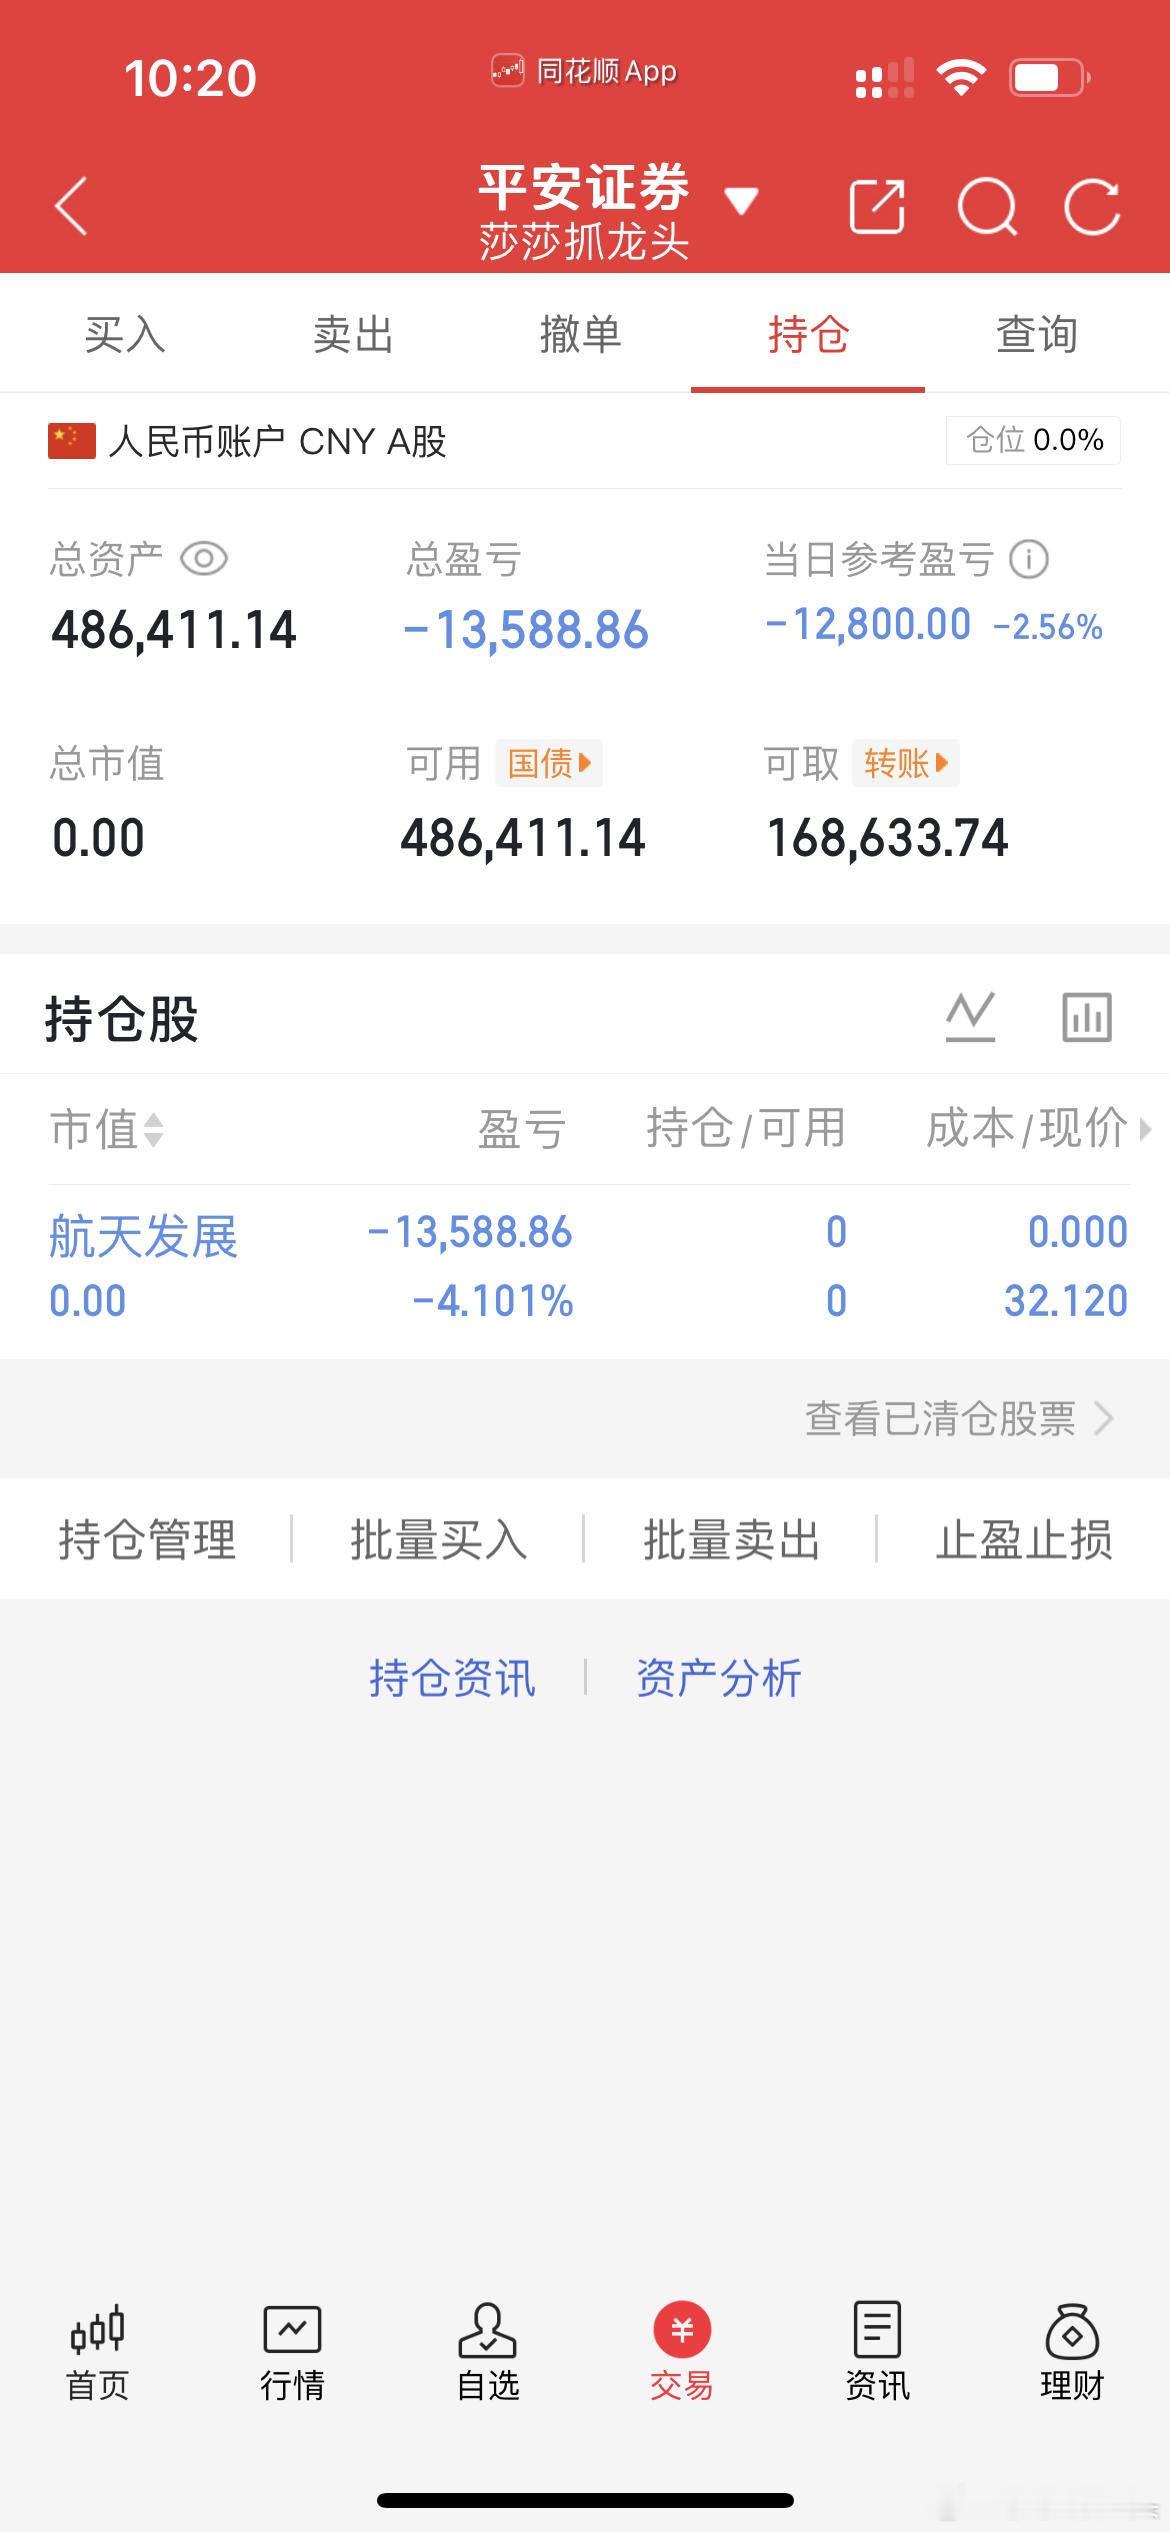Open 理财 in bottom navigation

(1072, 2353)
